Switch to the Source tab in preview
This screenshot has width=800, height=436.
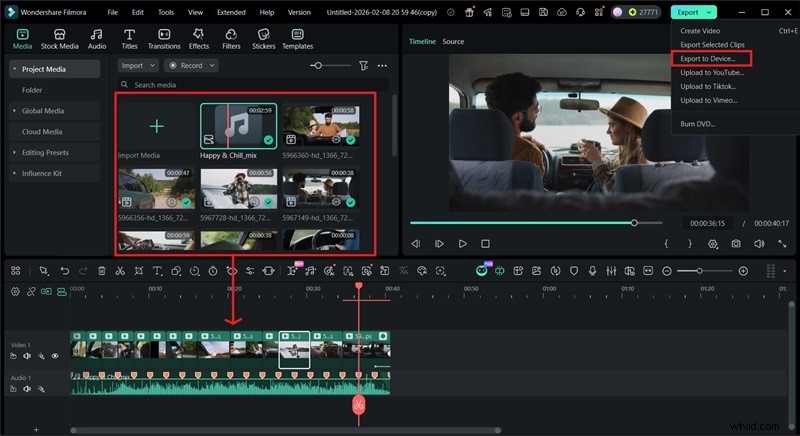pyautogui.click(x=453, y=42)
